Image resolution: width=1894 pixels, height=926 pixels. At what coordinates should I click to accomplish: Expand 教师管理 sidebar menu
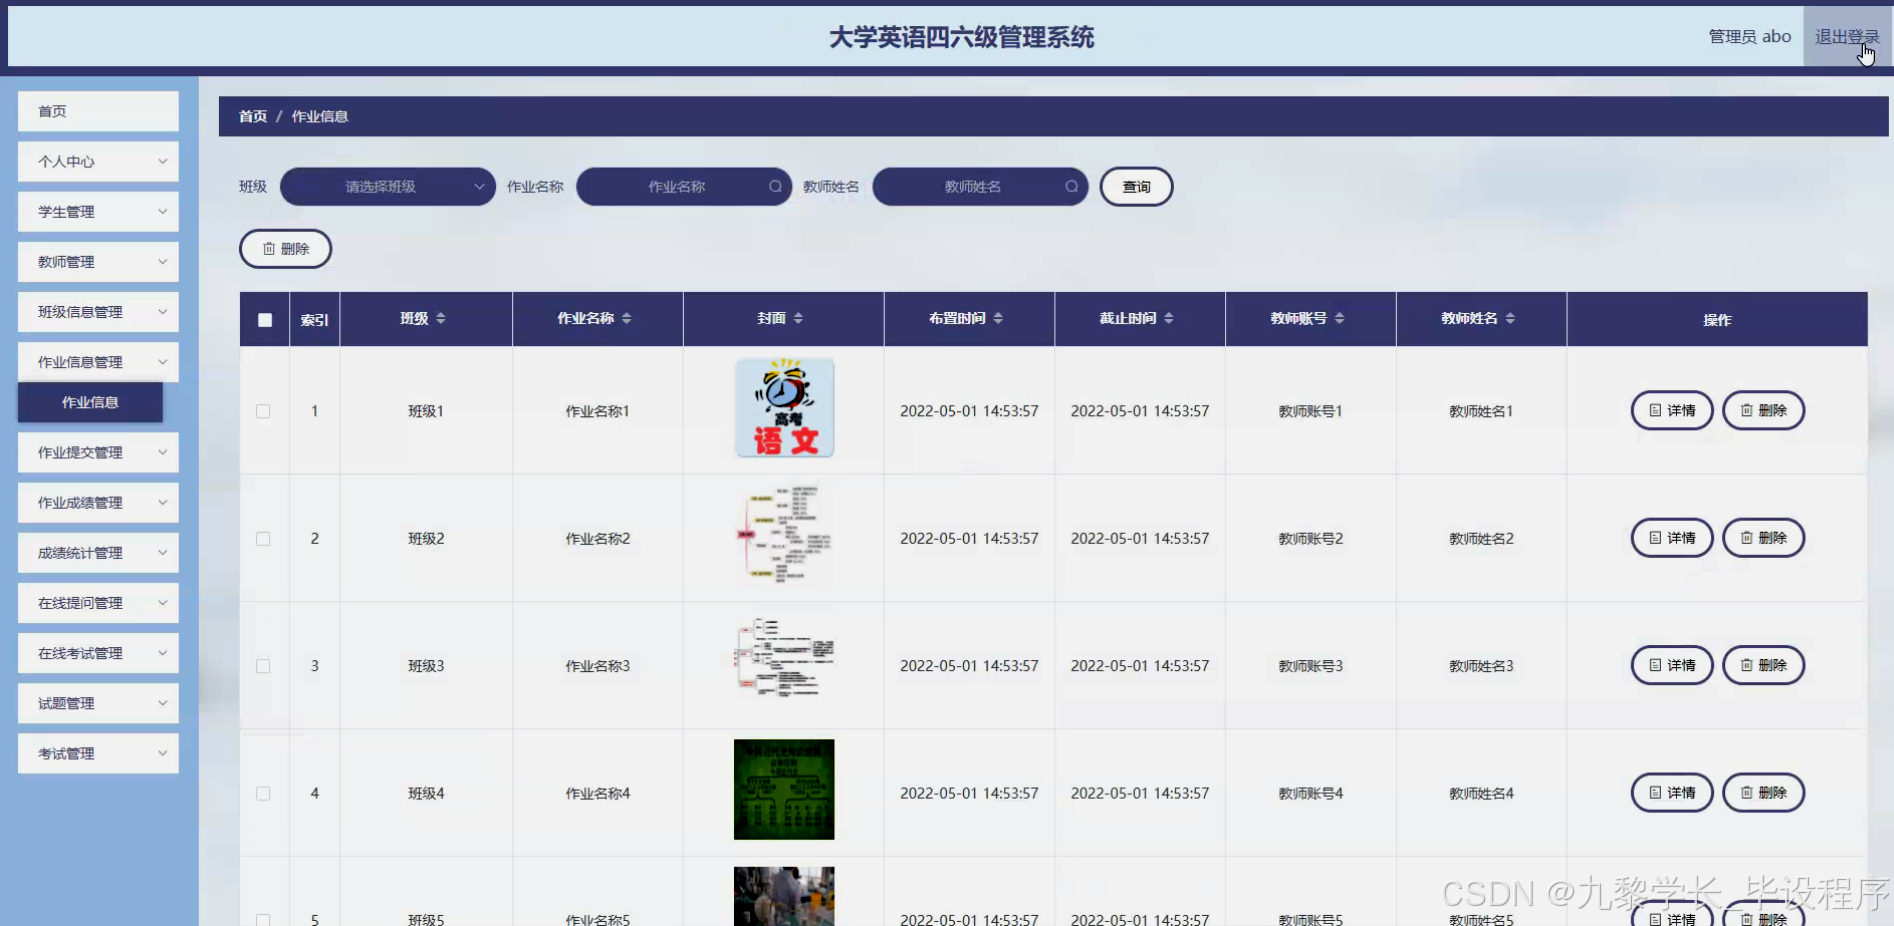(x=98, y=261)
